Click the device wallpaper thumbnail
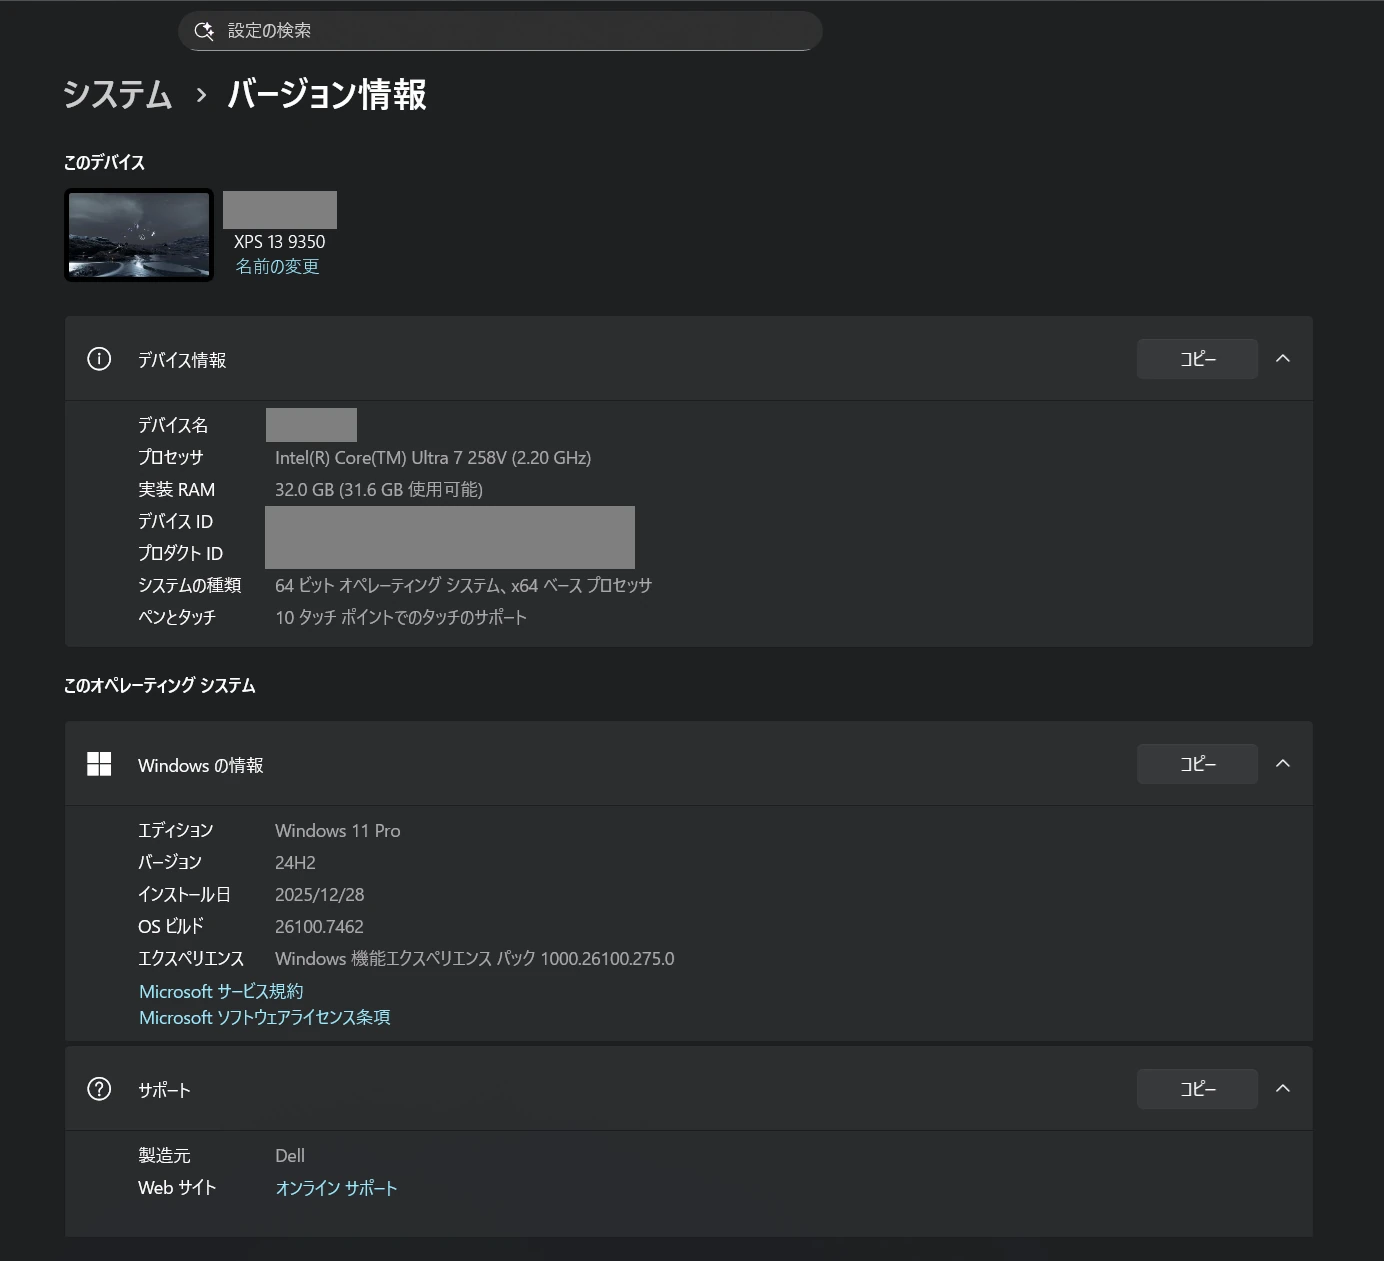This screenshot has width=1384, height=1261. pos(139,235)
